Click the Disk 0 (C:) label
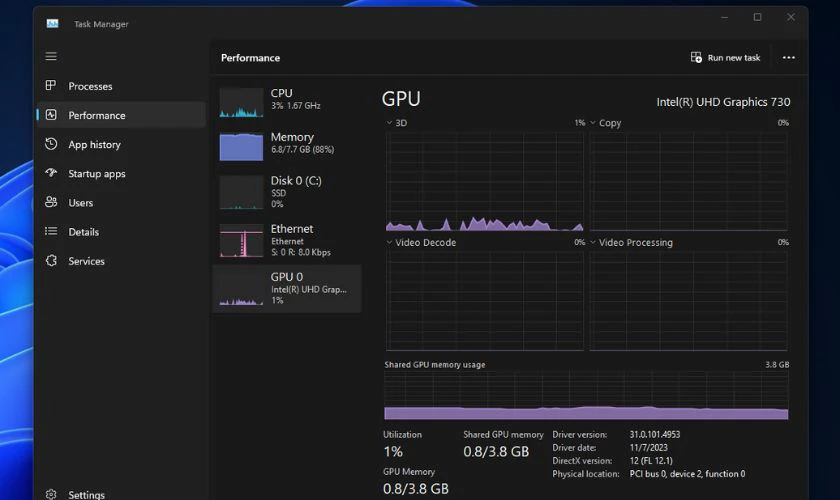This screenshot has height=500, width=840. pyautogui.click(x=296, y=181)
